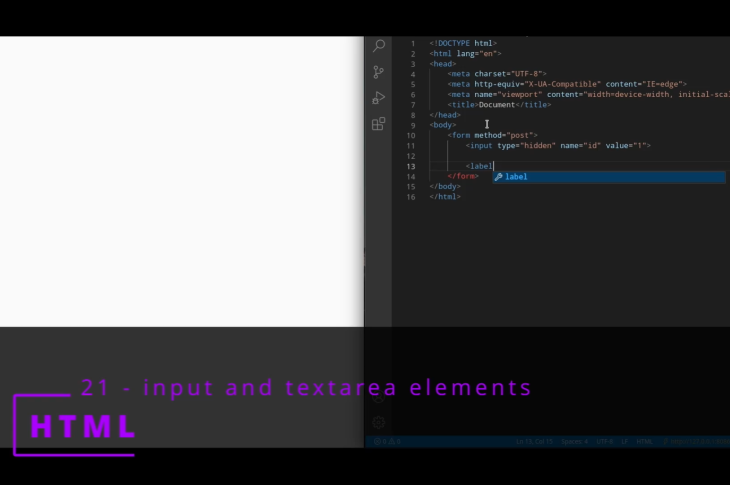730x485 pixels.
Task: Select the LF end-of-line sequence option
Action: click(x=624, y=441)
